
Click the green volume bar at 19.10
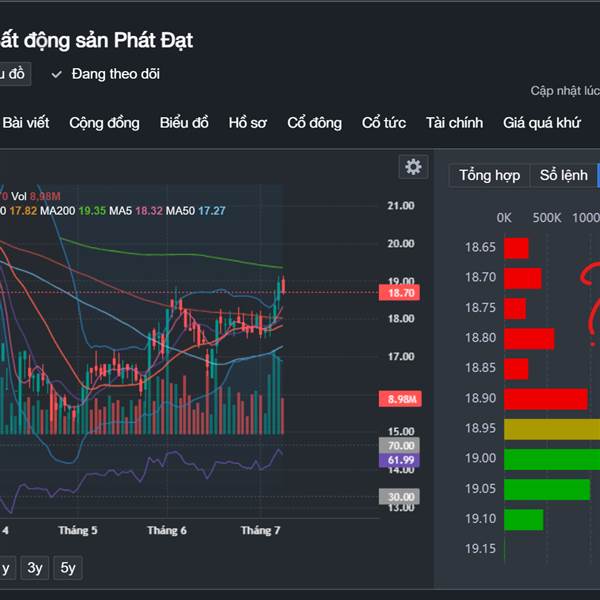523,520
